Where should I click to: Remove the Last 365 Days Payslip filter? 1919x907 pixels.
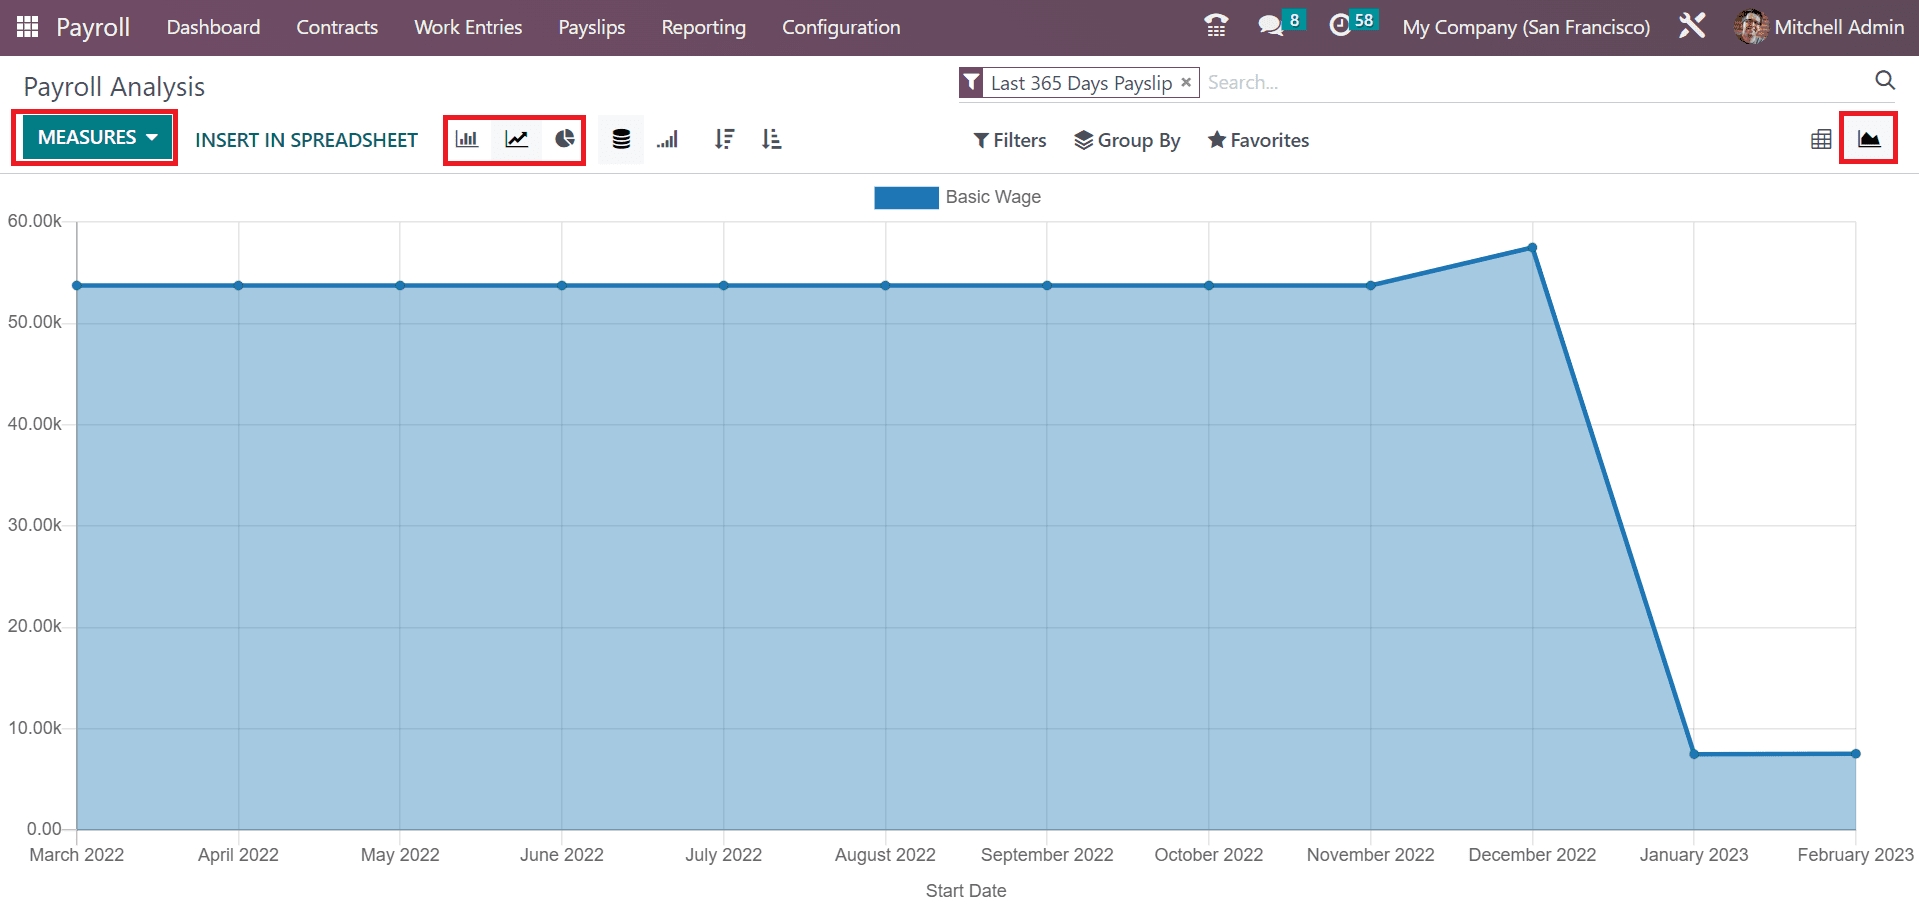coord(1186,83)
